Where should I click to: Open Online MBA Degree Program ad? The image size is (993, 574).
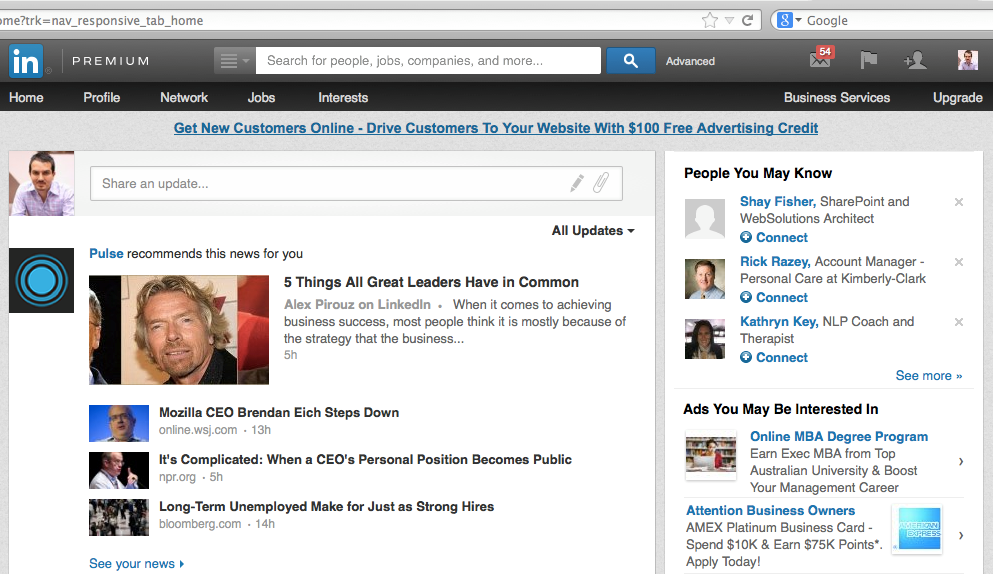(x=839, y=437)
